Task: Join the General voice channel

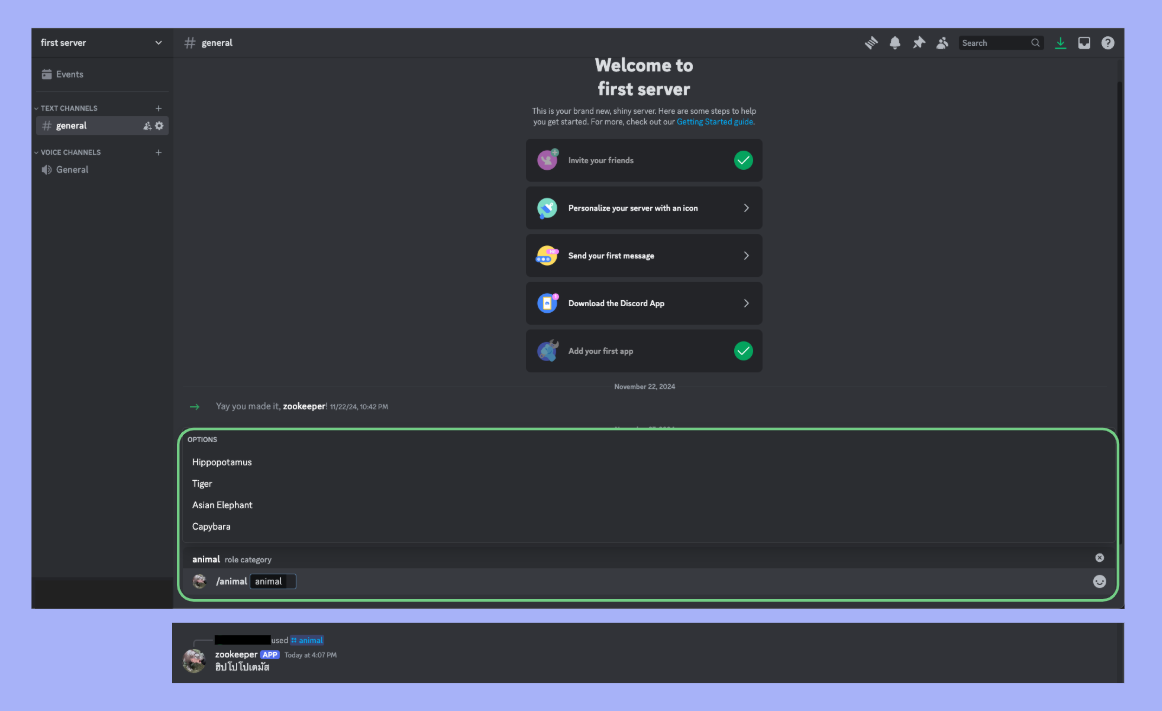Action: 72,170
